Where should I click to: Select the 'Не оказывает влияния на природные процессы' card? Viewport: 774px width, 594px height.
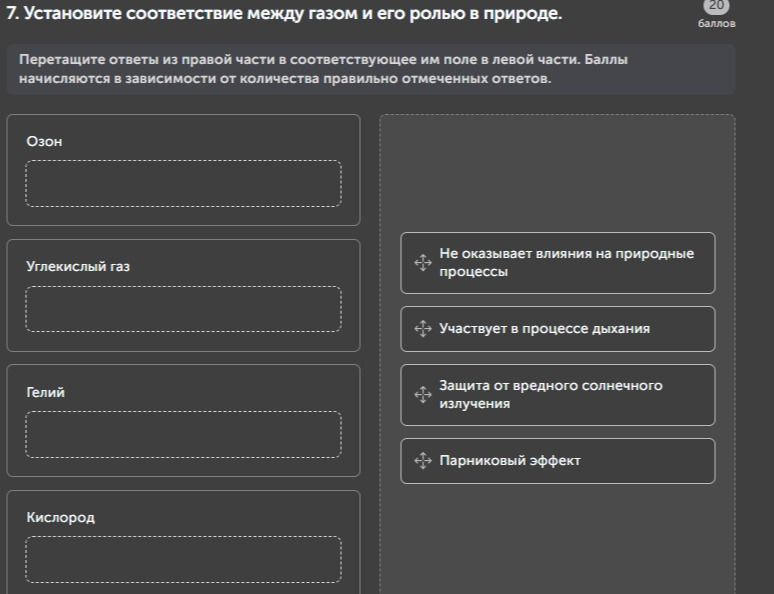558,263
